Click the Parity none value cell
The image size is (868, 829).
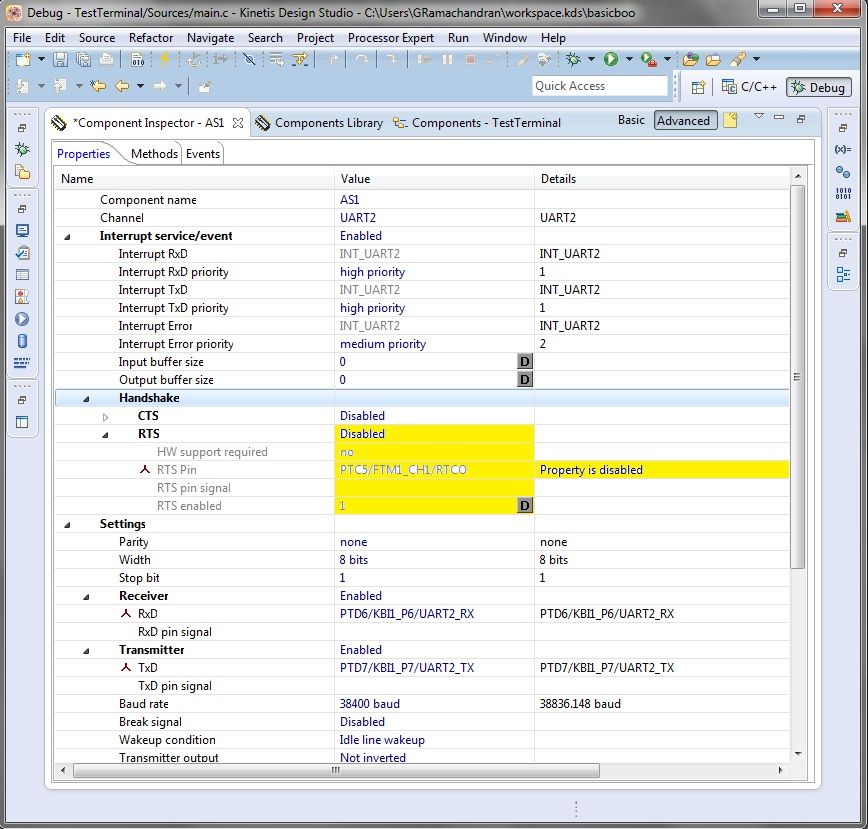pyautogui.click(x=434, y=542)
